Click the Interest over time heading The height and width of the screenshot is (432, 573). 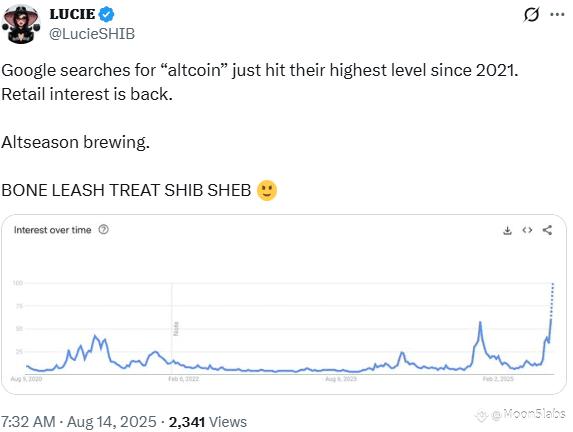click(x=53, y=230)
